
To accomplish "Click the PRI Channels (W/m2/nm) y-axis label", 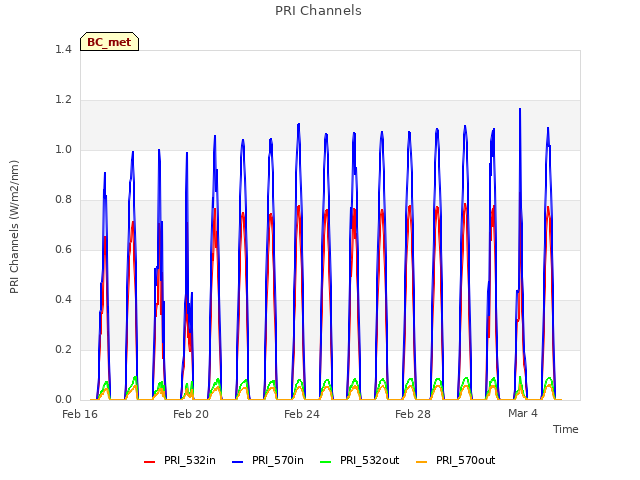I will point(14,227).
